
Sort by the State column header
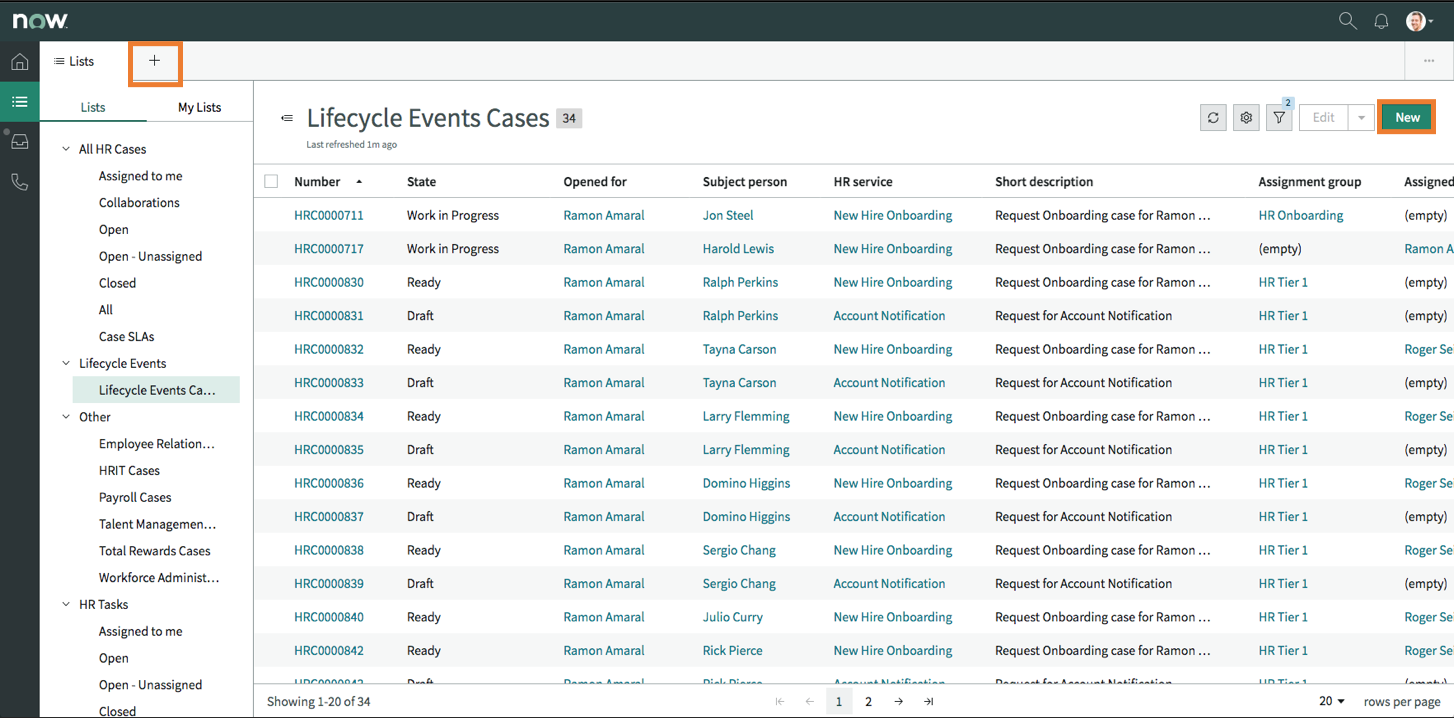pos(421,182)
